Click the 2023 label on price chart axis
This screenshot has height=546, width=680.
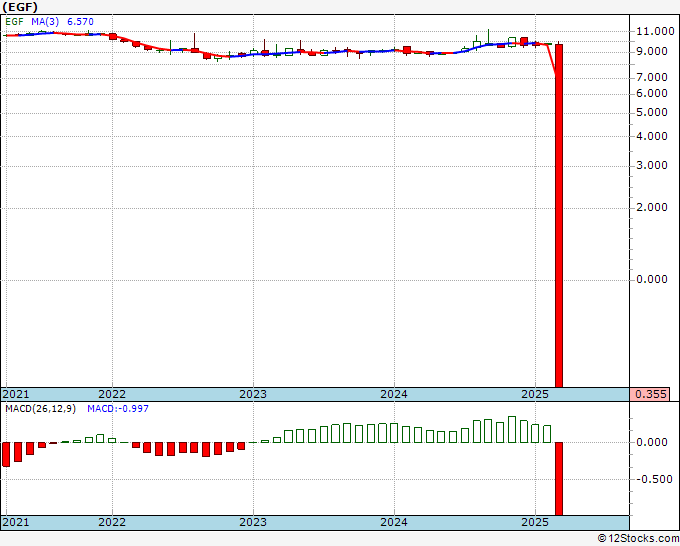pos(253,394)
